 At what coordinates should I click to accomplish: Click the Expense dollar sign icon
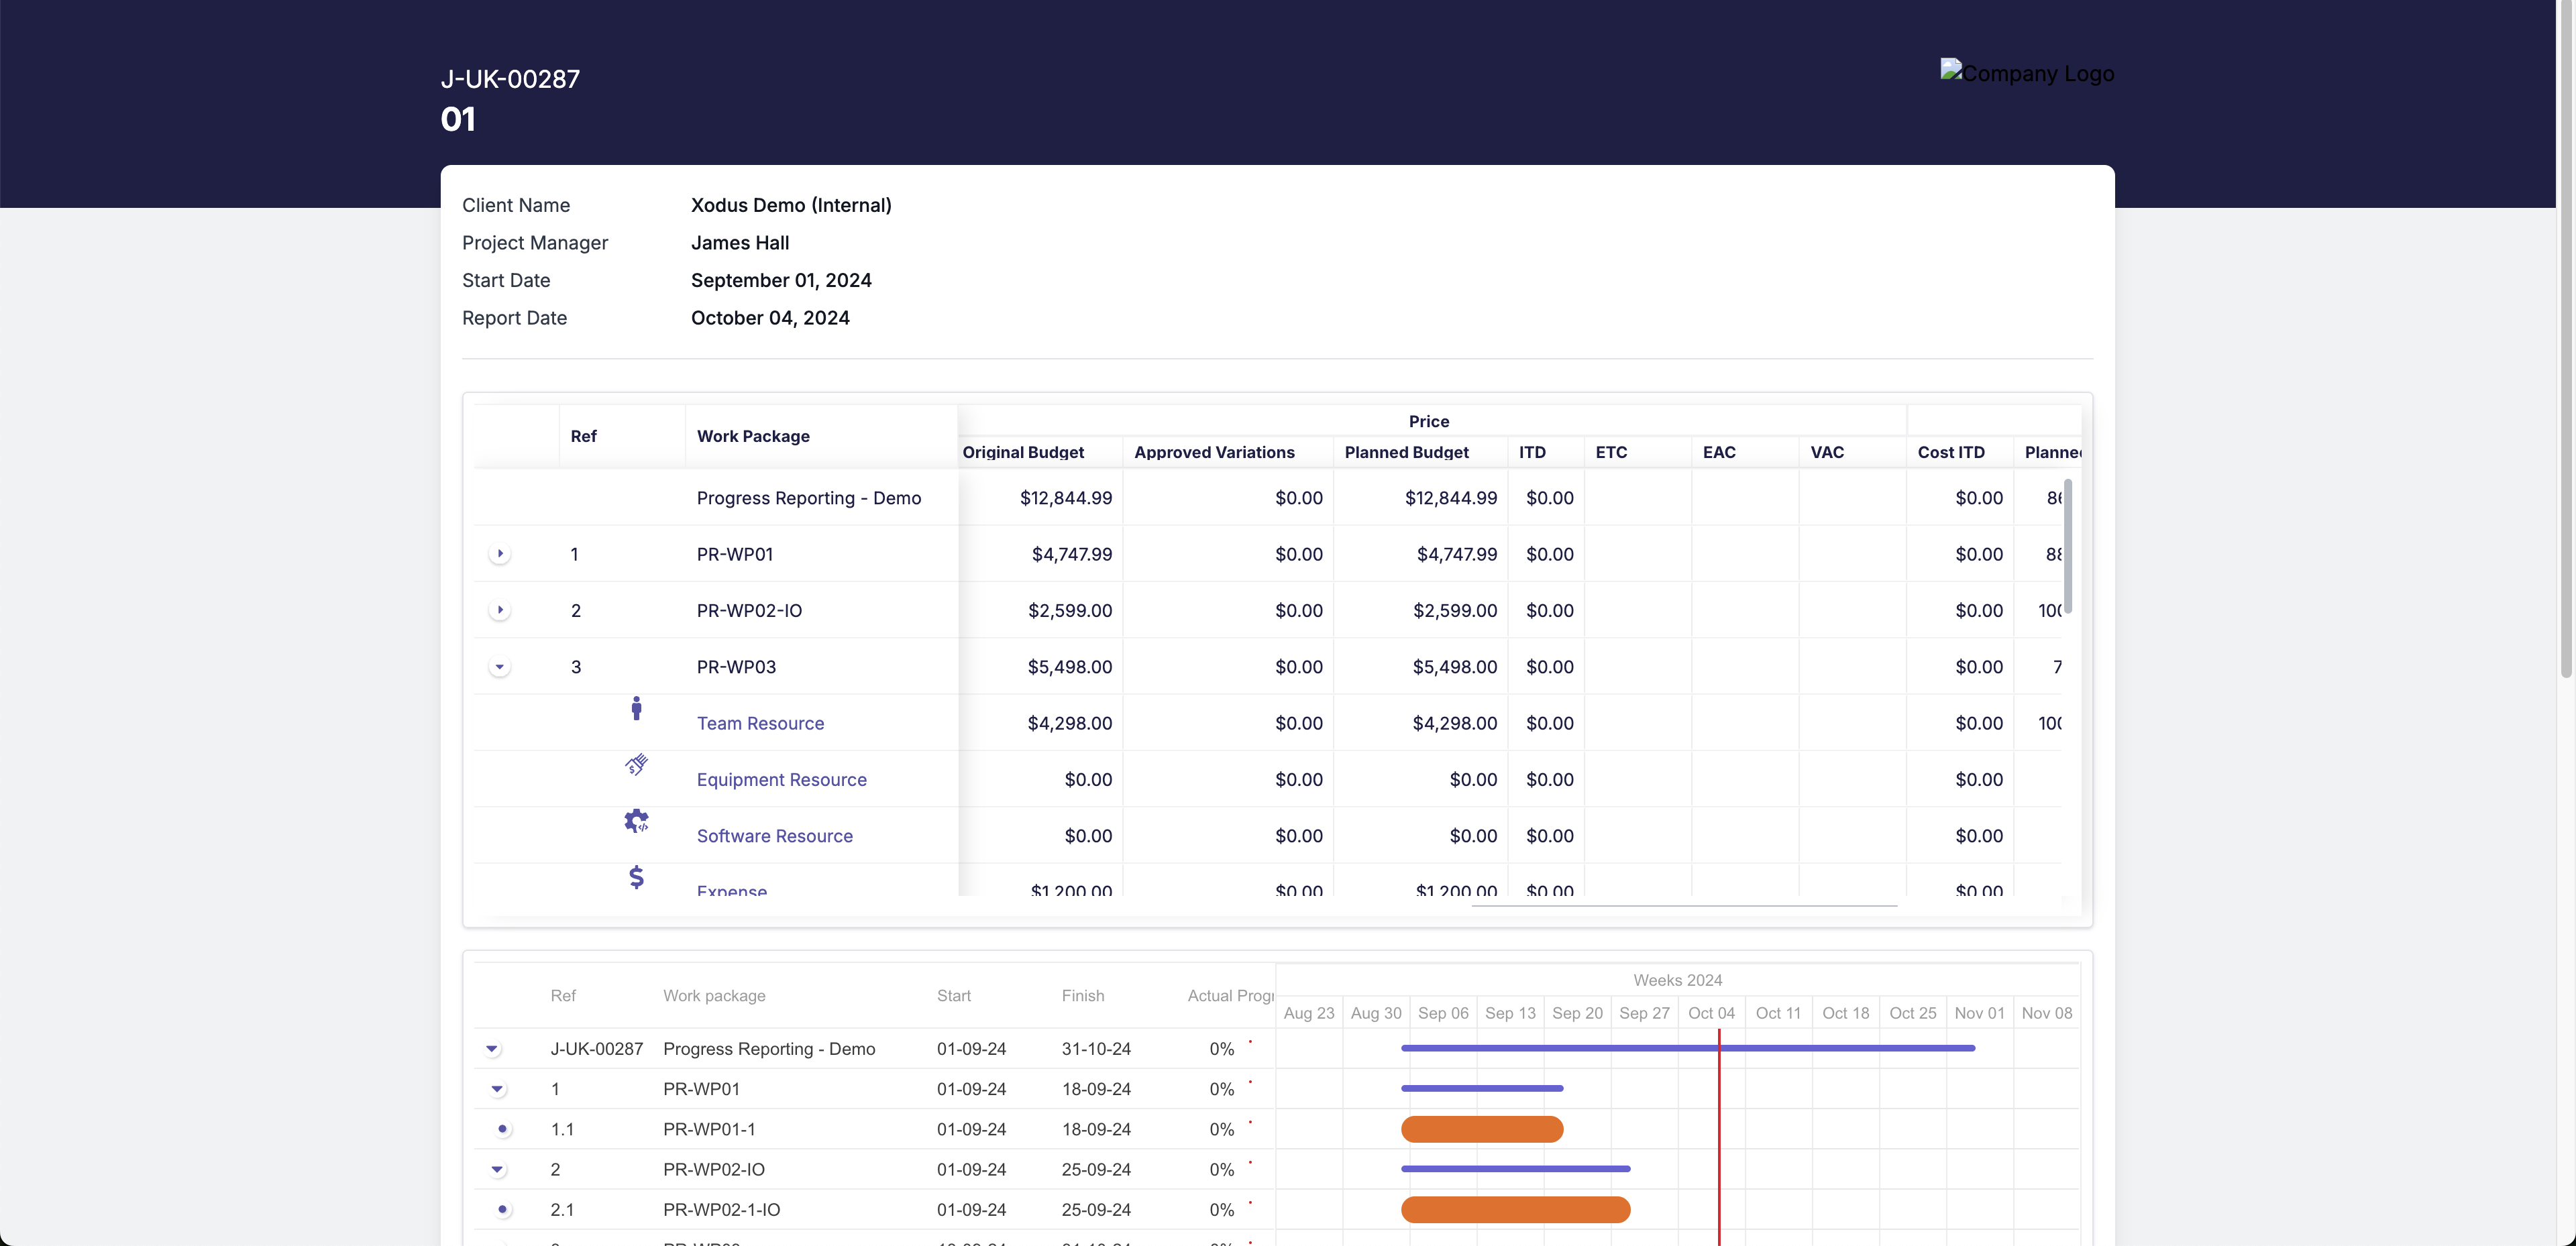click(x=636, y=877)
